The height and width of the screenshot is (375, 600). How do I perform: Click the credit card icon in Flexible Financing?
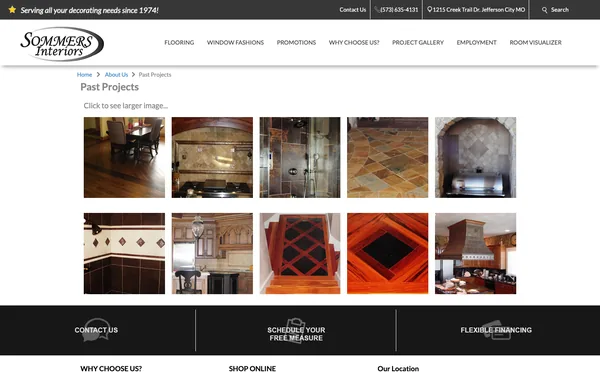[x=497, y=330]
